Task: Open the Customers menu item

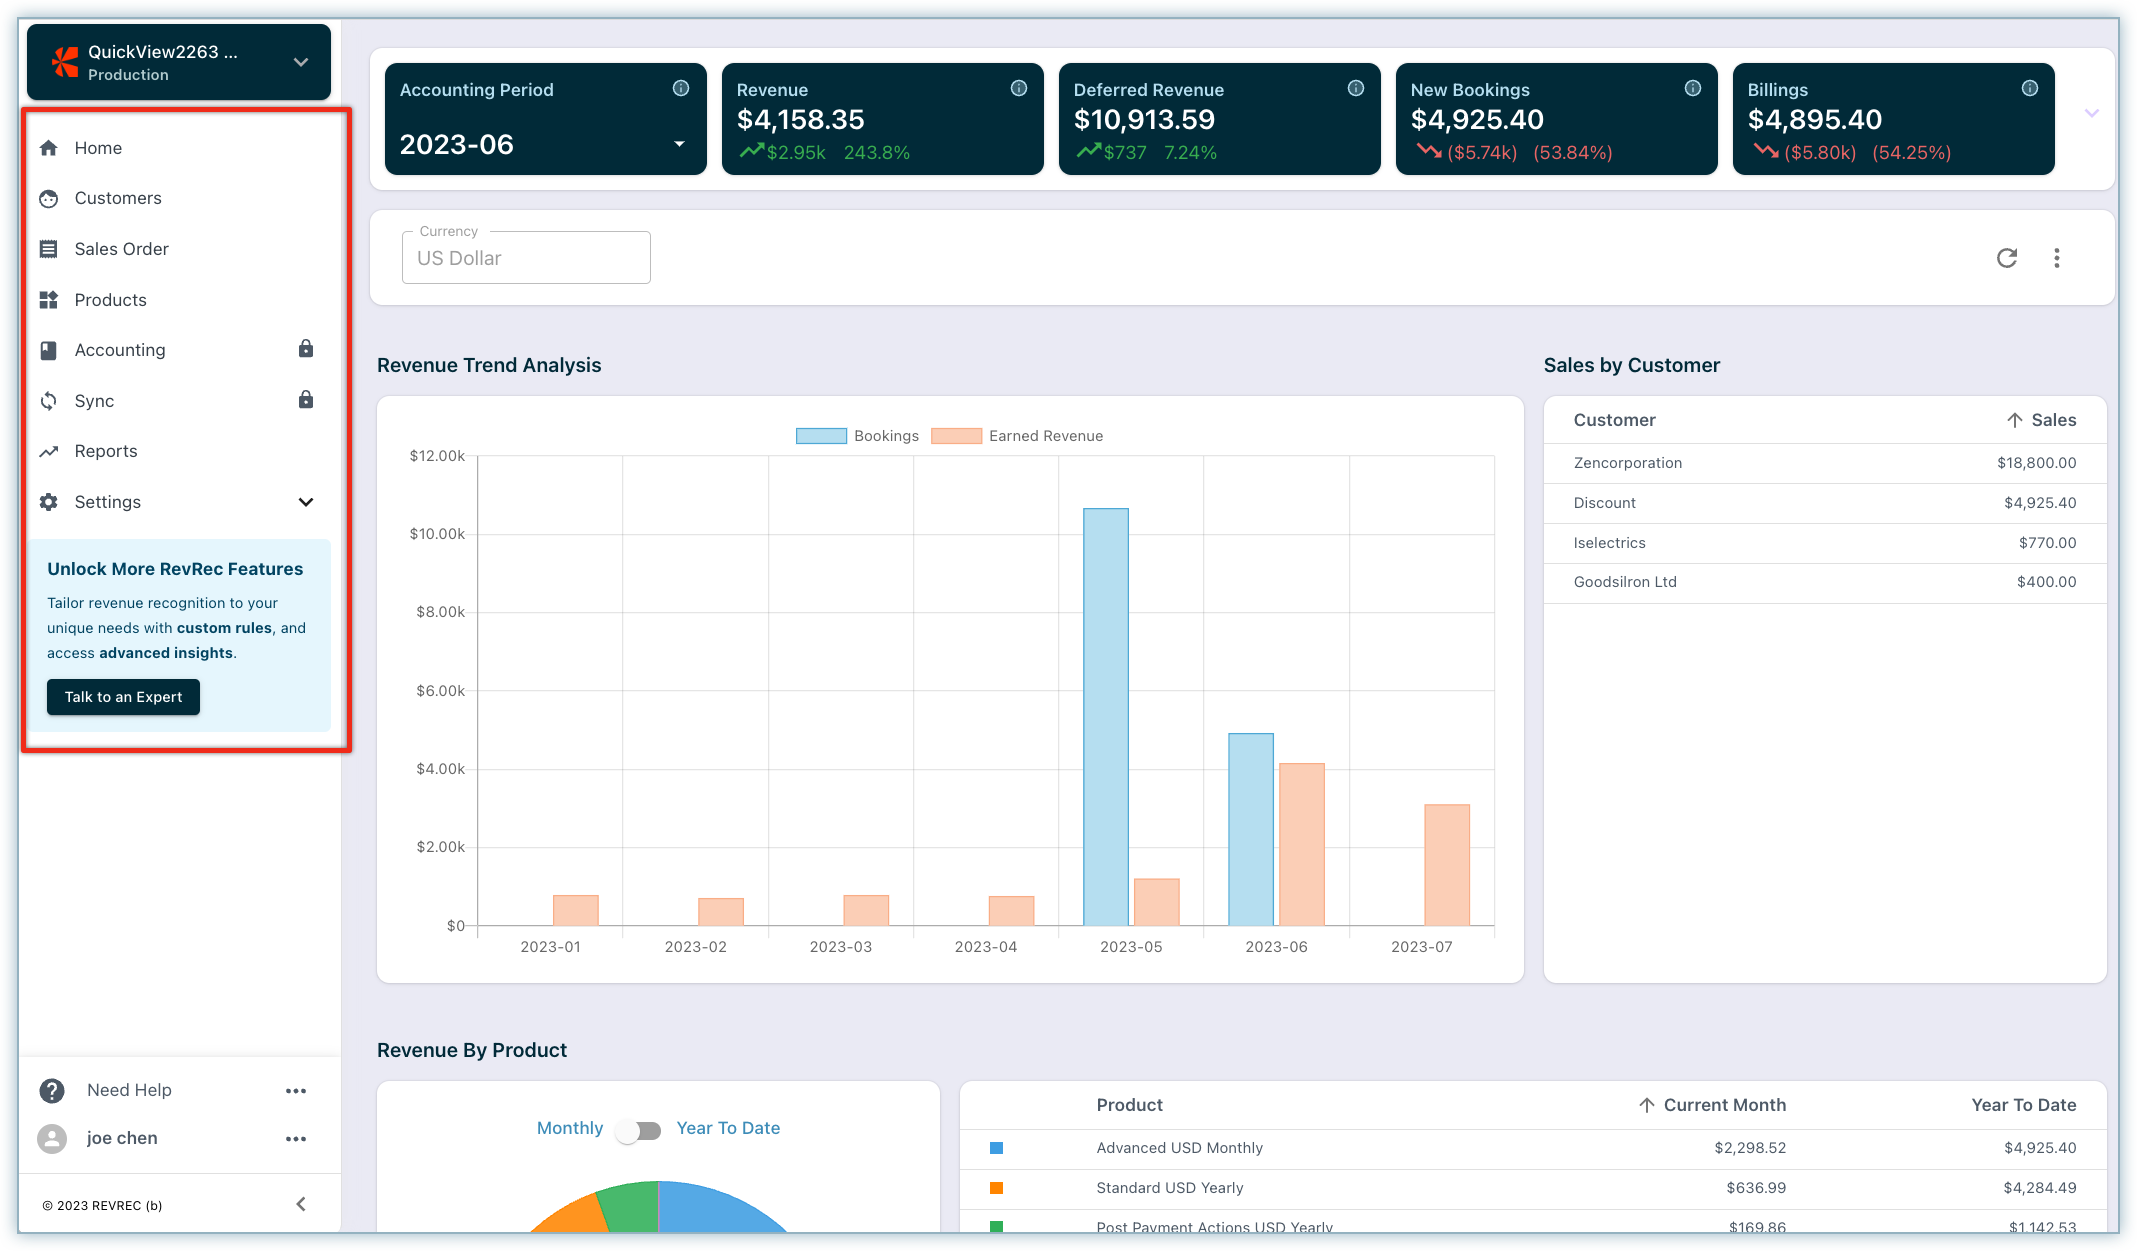Action: 118,198
